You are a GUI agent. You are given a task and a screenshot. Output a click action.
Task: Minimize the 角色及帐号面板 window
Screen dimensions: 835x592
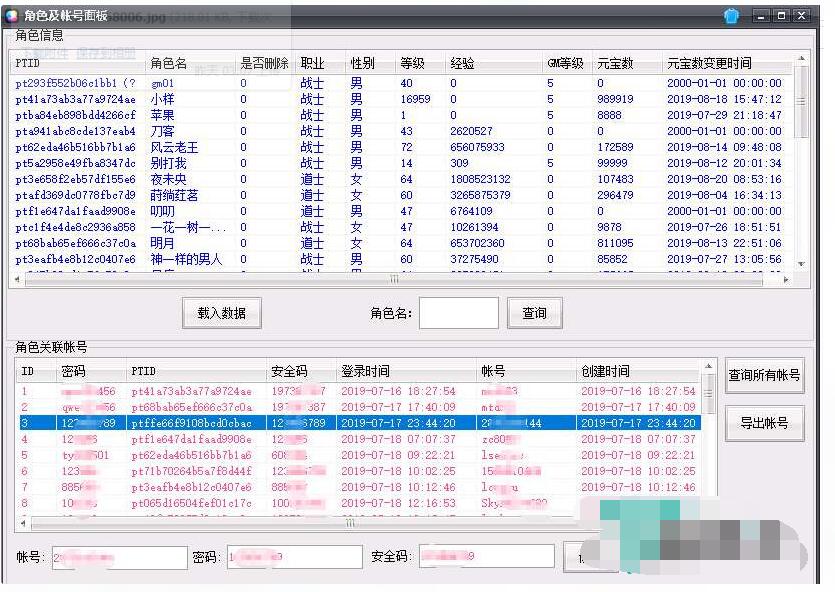761,17
